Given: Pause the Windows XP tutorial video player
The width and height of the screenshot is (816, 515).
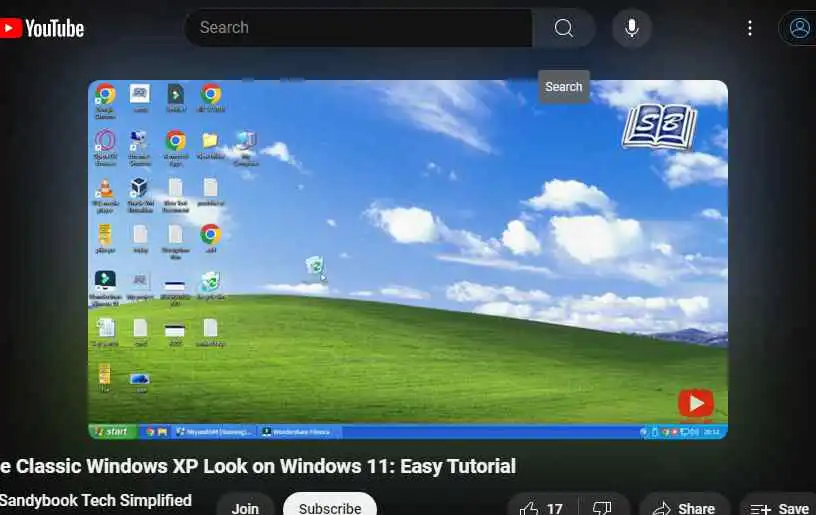Looking at the screenshot, I should (x=408, y=260).
